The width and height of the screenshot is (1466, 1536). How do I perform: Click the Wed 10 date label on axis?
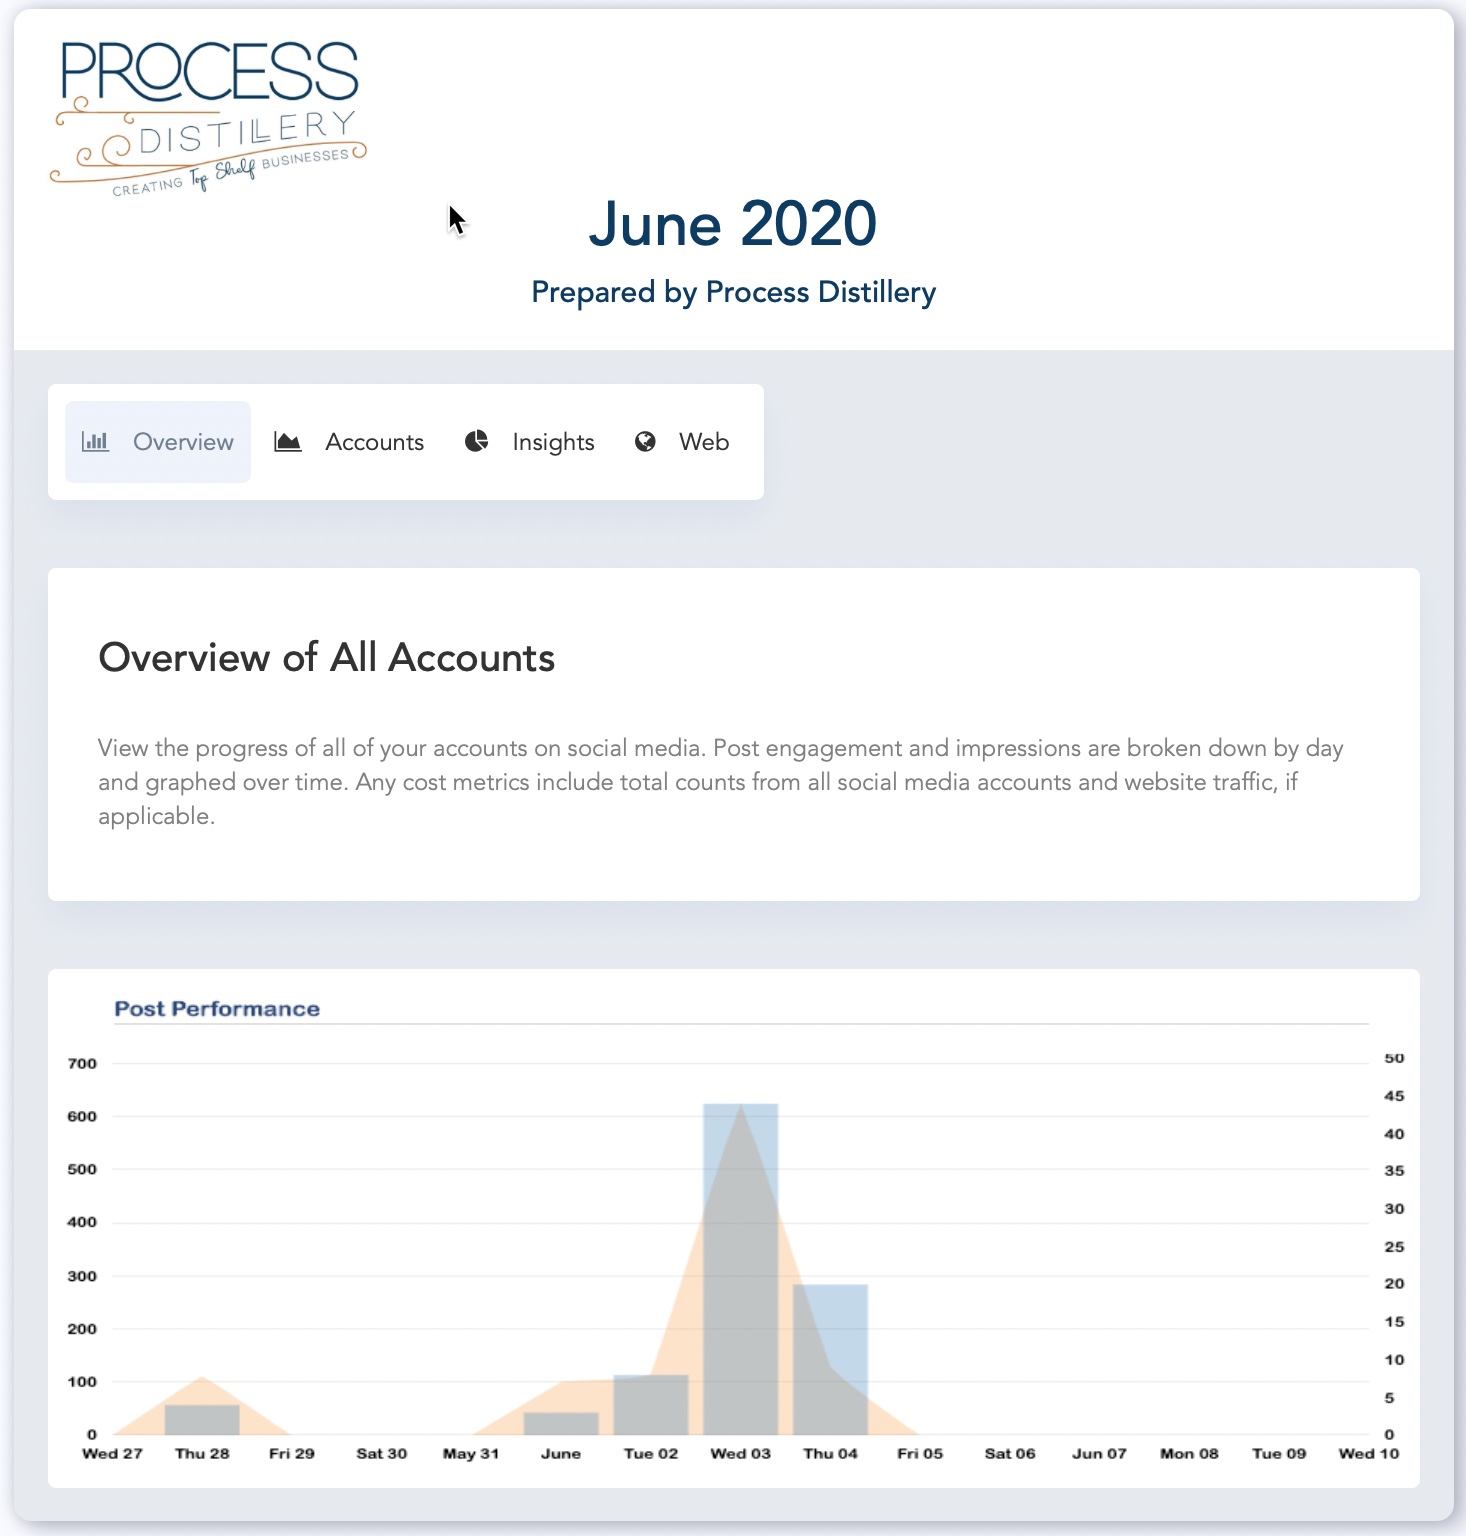[x=1368, y=1454]
